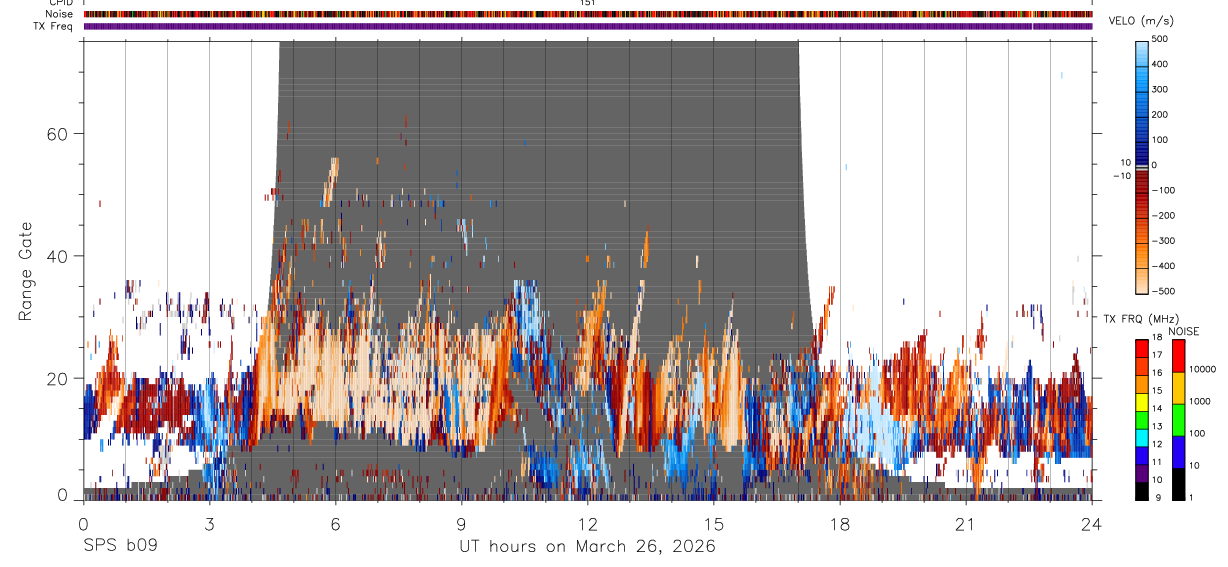The image size is (1228, 567).
Task: Click the 300 label on velocity scale
Action: 1162,89
